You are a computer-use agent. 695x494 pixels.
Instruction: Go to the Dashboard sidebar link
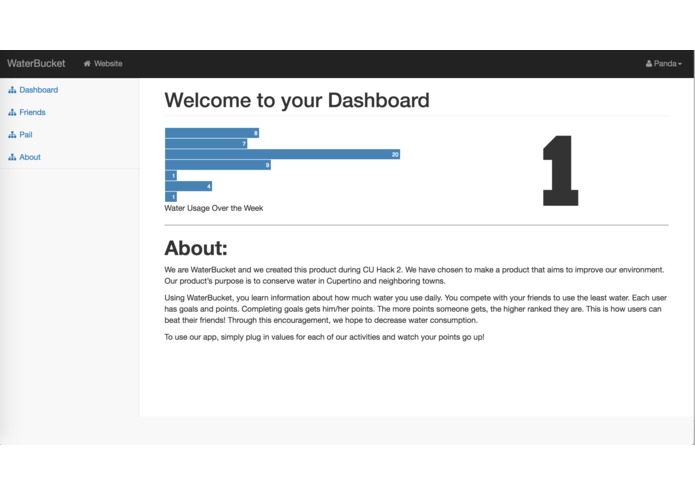39,90
